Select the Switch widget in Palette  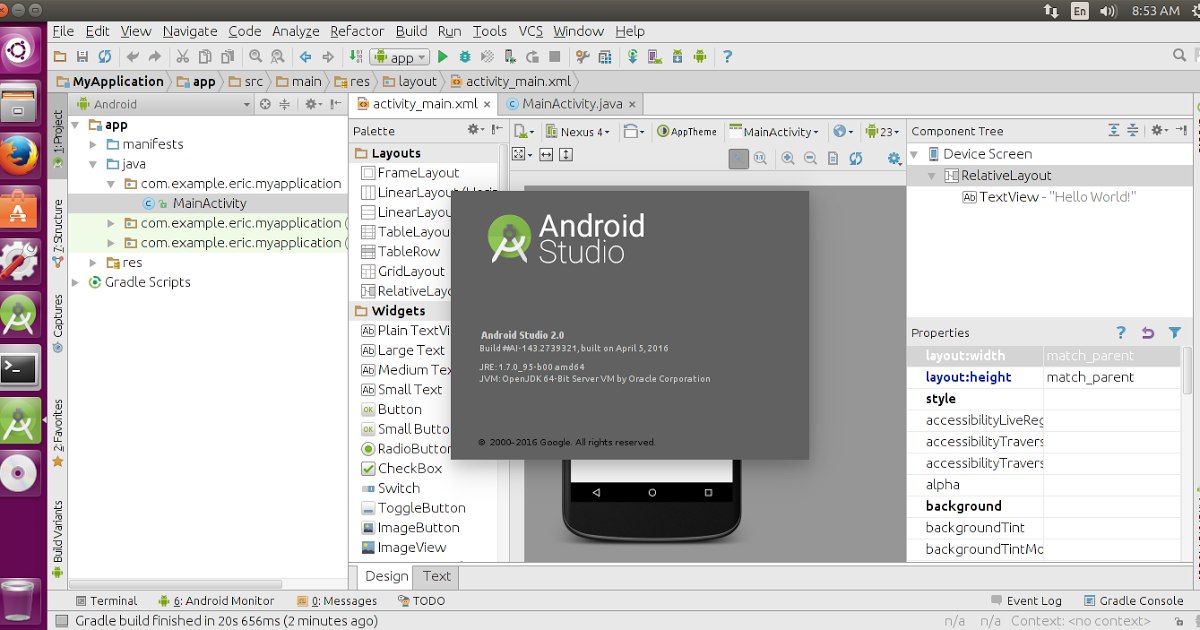[x=390, y=488]
